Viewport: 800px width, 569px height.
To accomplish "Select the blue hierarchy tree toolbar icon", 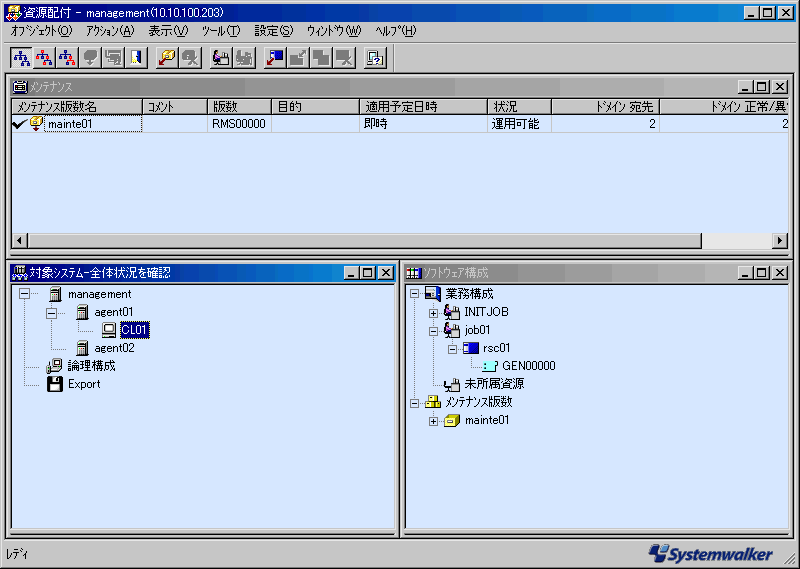I will tap(21, 58).
